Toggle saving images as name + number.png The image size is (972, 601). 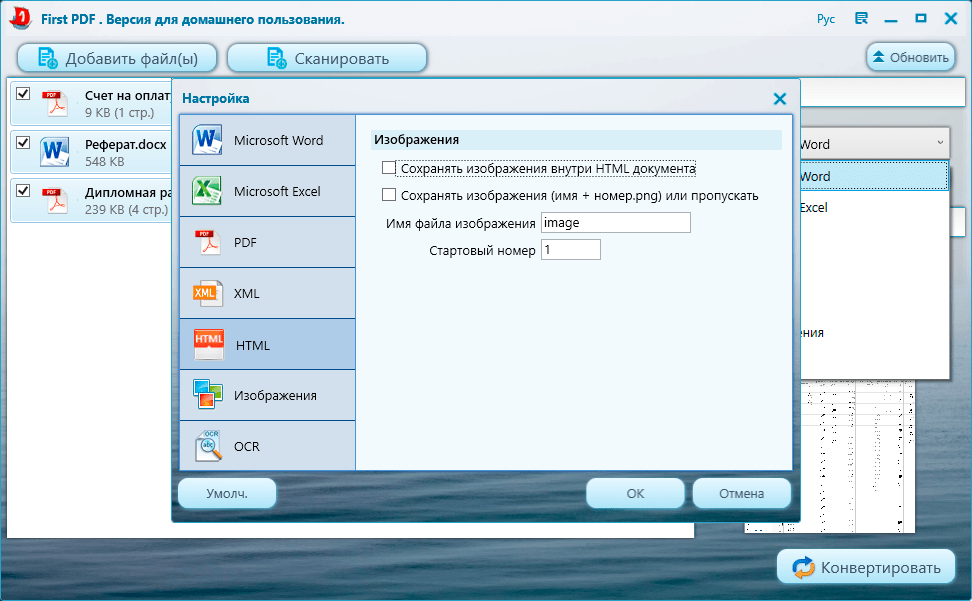[389, 195]
